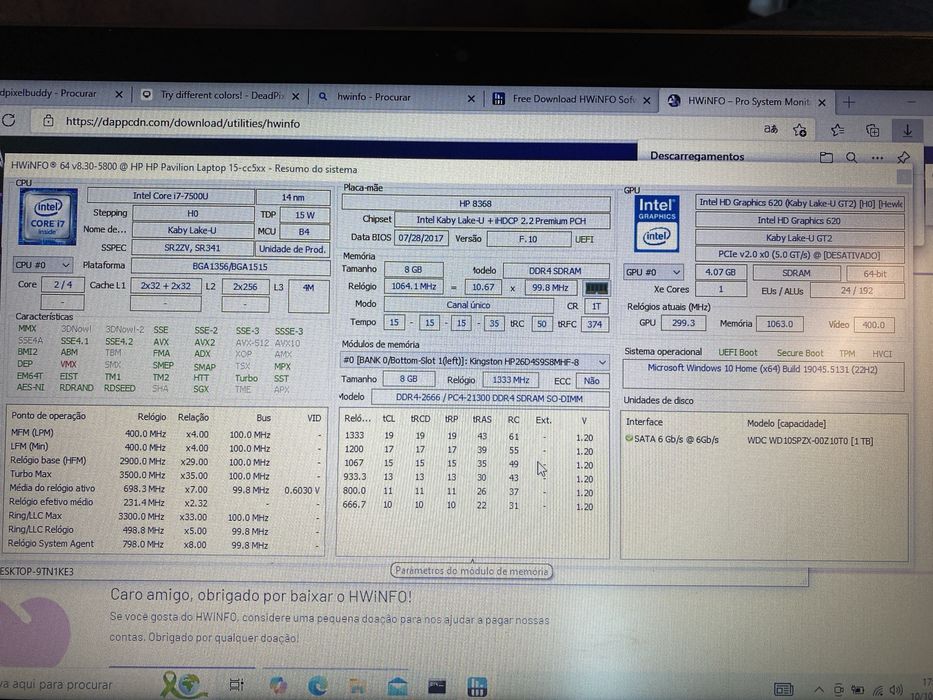The width and height of the screenshot is (933, 700).
Task: Click the 1333 memory timing row
Action: point(469,436)
